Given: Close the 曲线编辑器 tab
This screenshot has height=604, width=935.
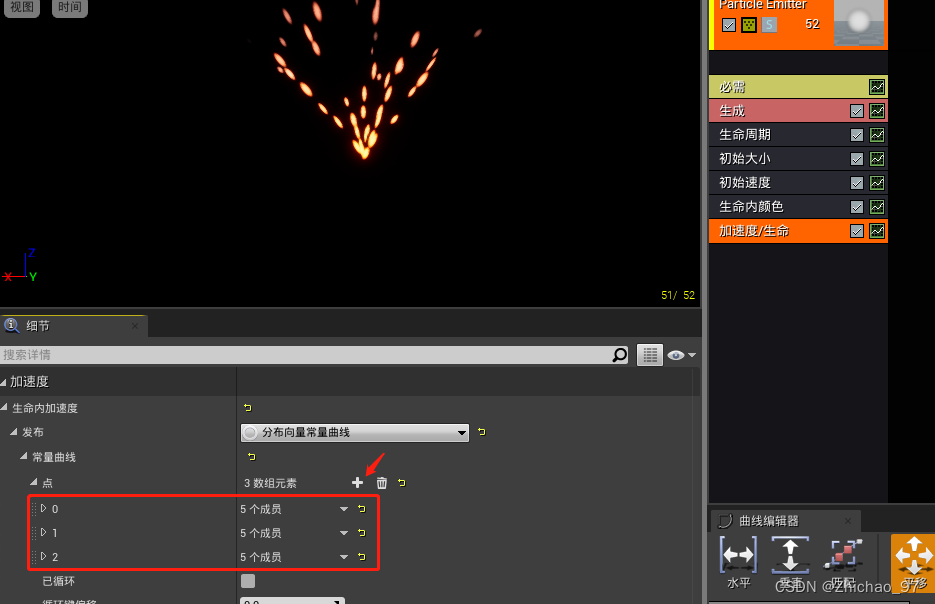Looking at the screenshot, I should [x=848, y=521].
